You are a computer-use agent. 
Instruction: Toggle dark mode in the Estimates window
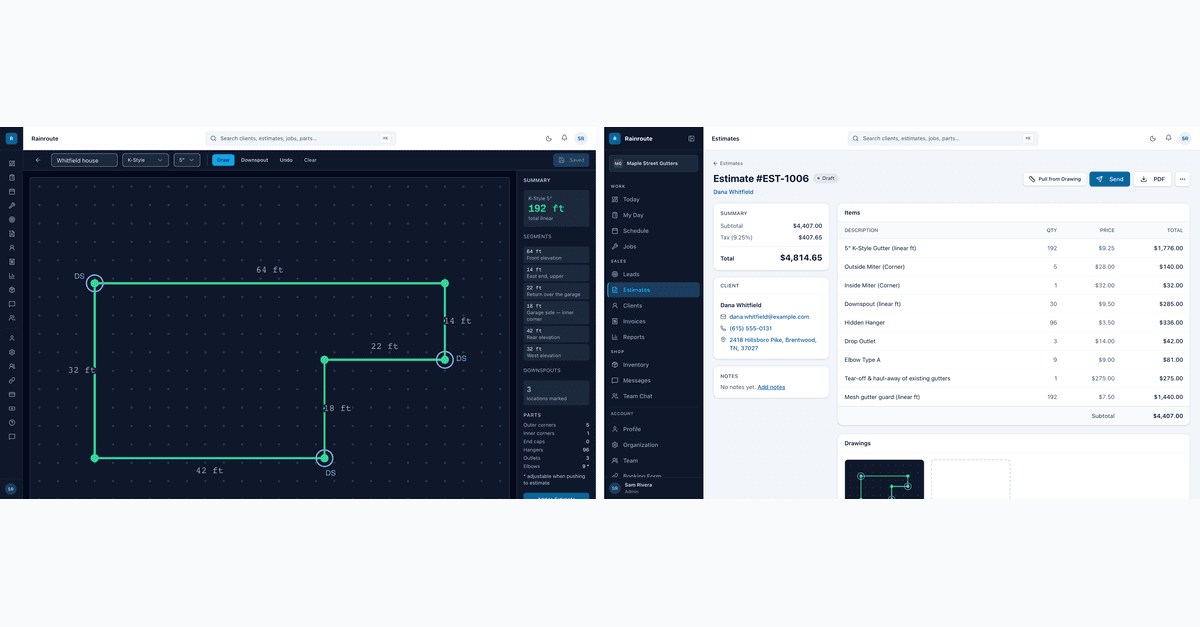(x=1153, y=138)
